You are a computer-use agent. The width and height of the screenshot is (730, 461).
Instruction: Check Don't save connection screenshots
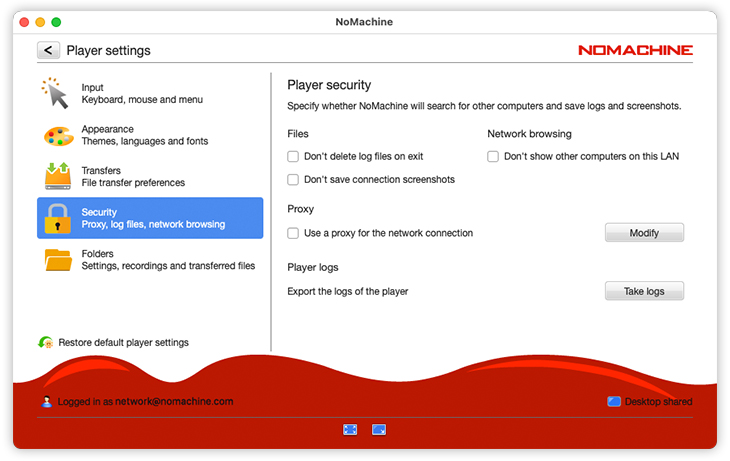pos(293,180)
